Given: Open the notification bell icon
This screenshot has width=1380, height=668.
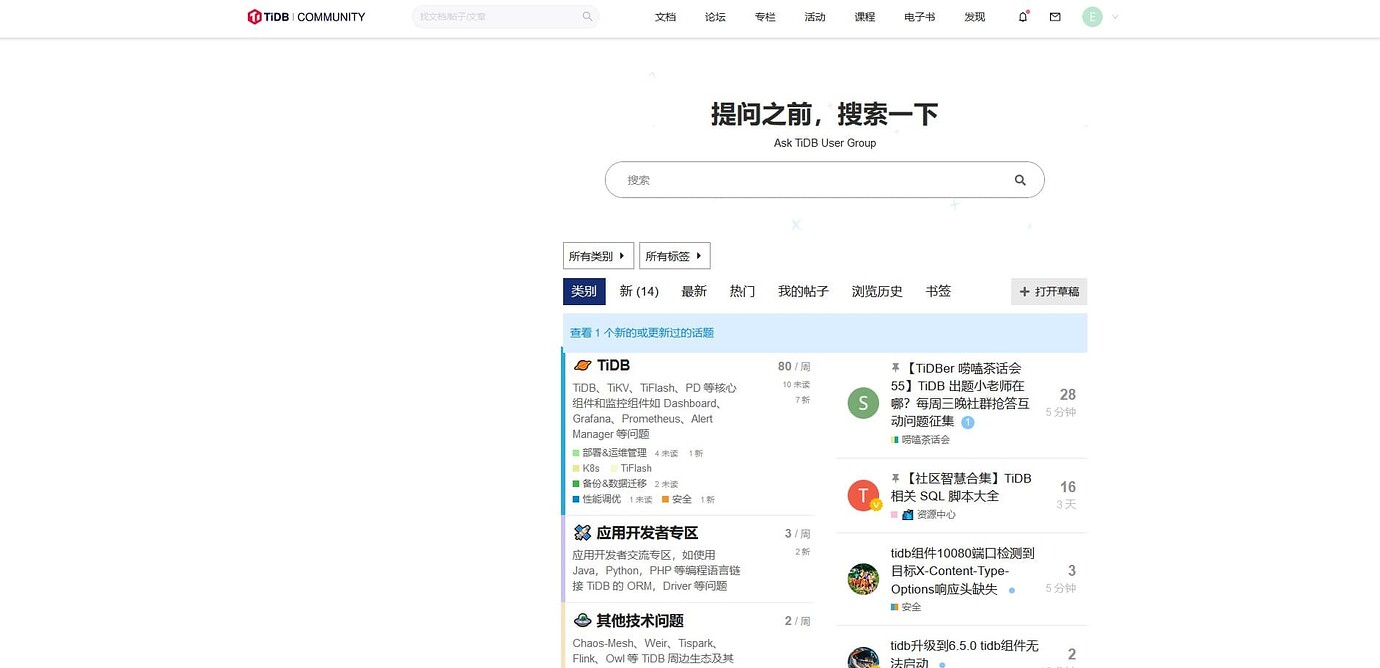Looking at the screenshot, I should (x=1023, y=17).
